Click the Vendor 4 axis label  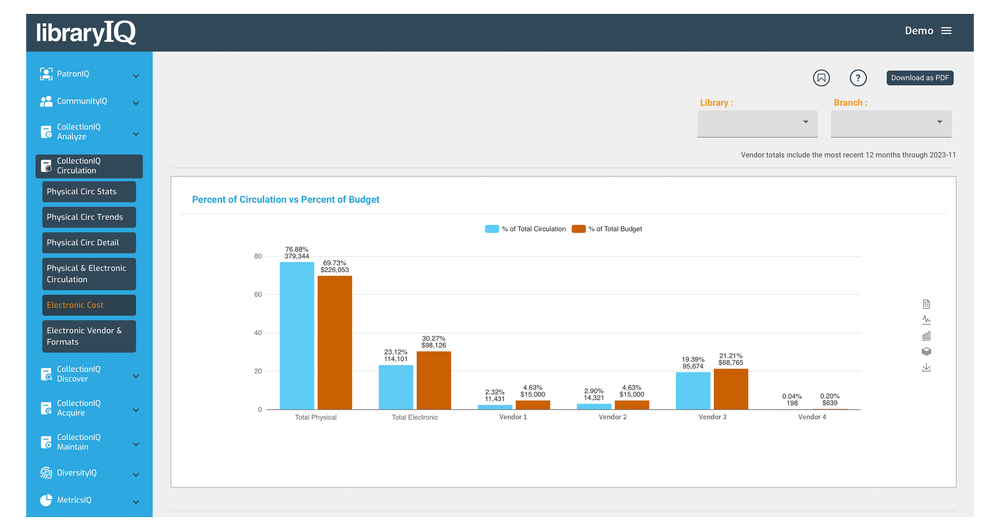coord(812,417)
